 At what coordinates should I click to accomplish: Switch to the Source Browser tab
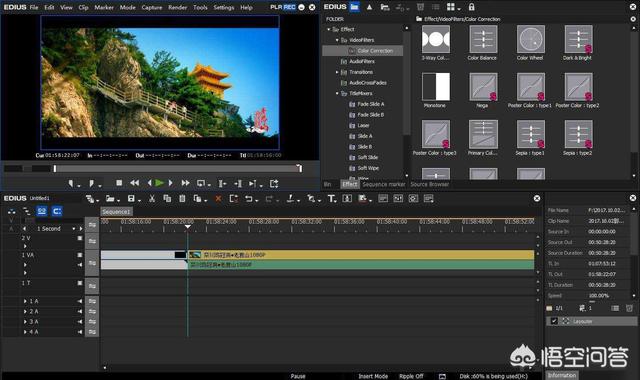click(429, 184)
